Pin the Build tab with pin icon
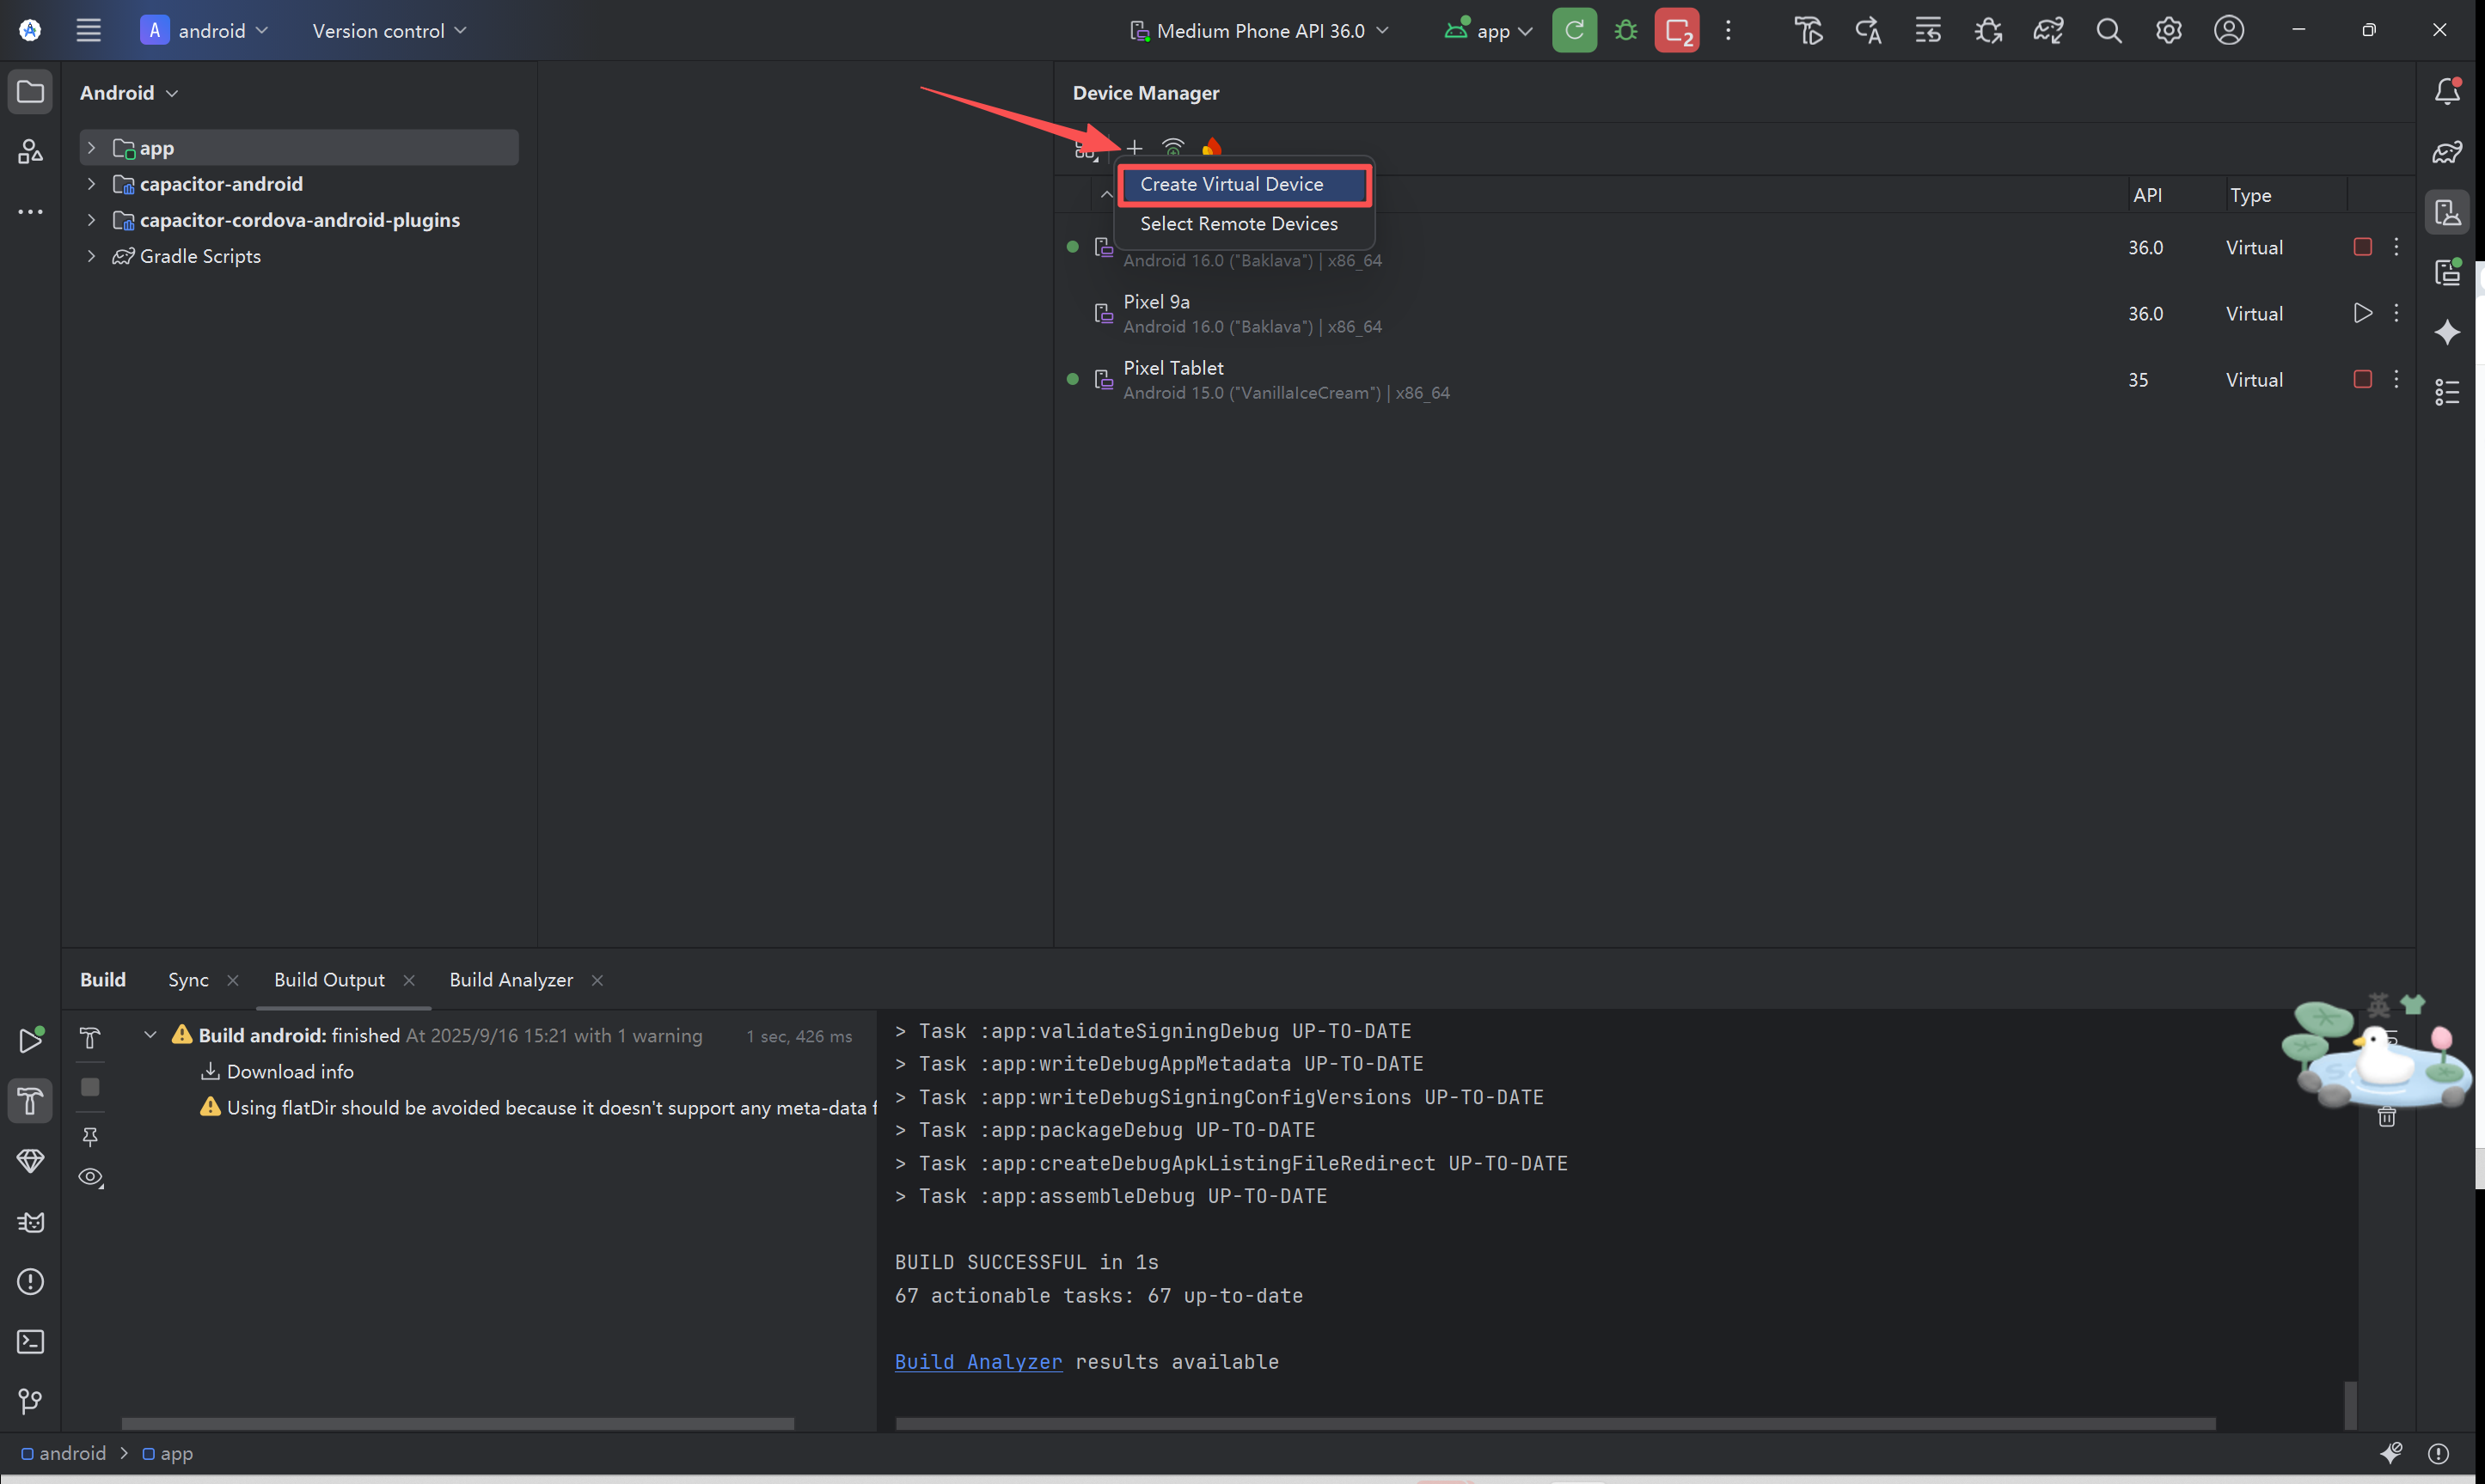The image size is (2485, 1484). 90,1136
